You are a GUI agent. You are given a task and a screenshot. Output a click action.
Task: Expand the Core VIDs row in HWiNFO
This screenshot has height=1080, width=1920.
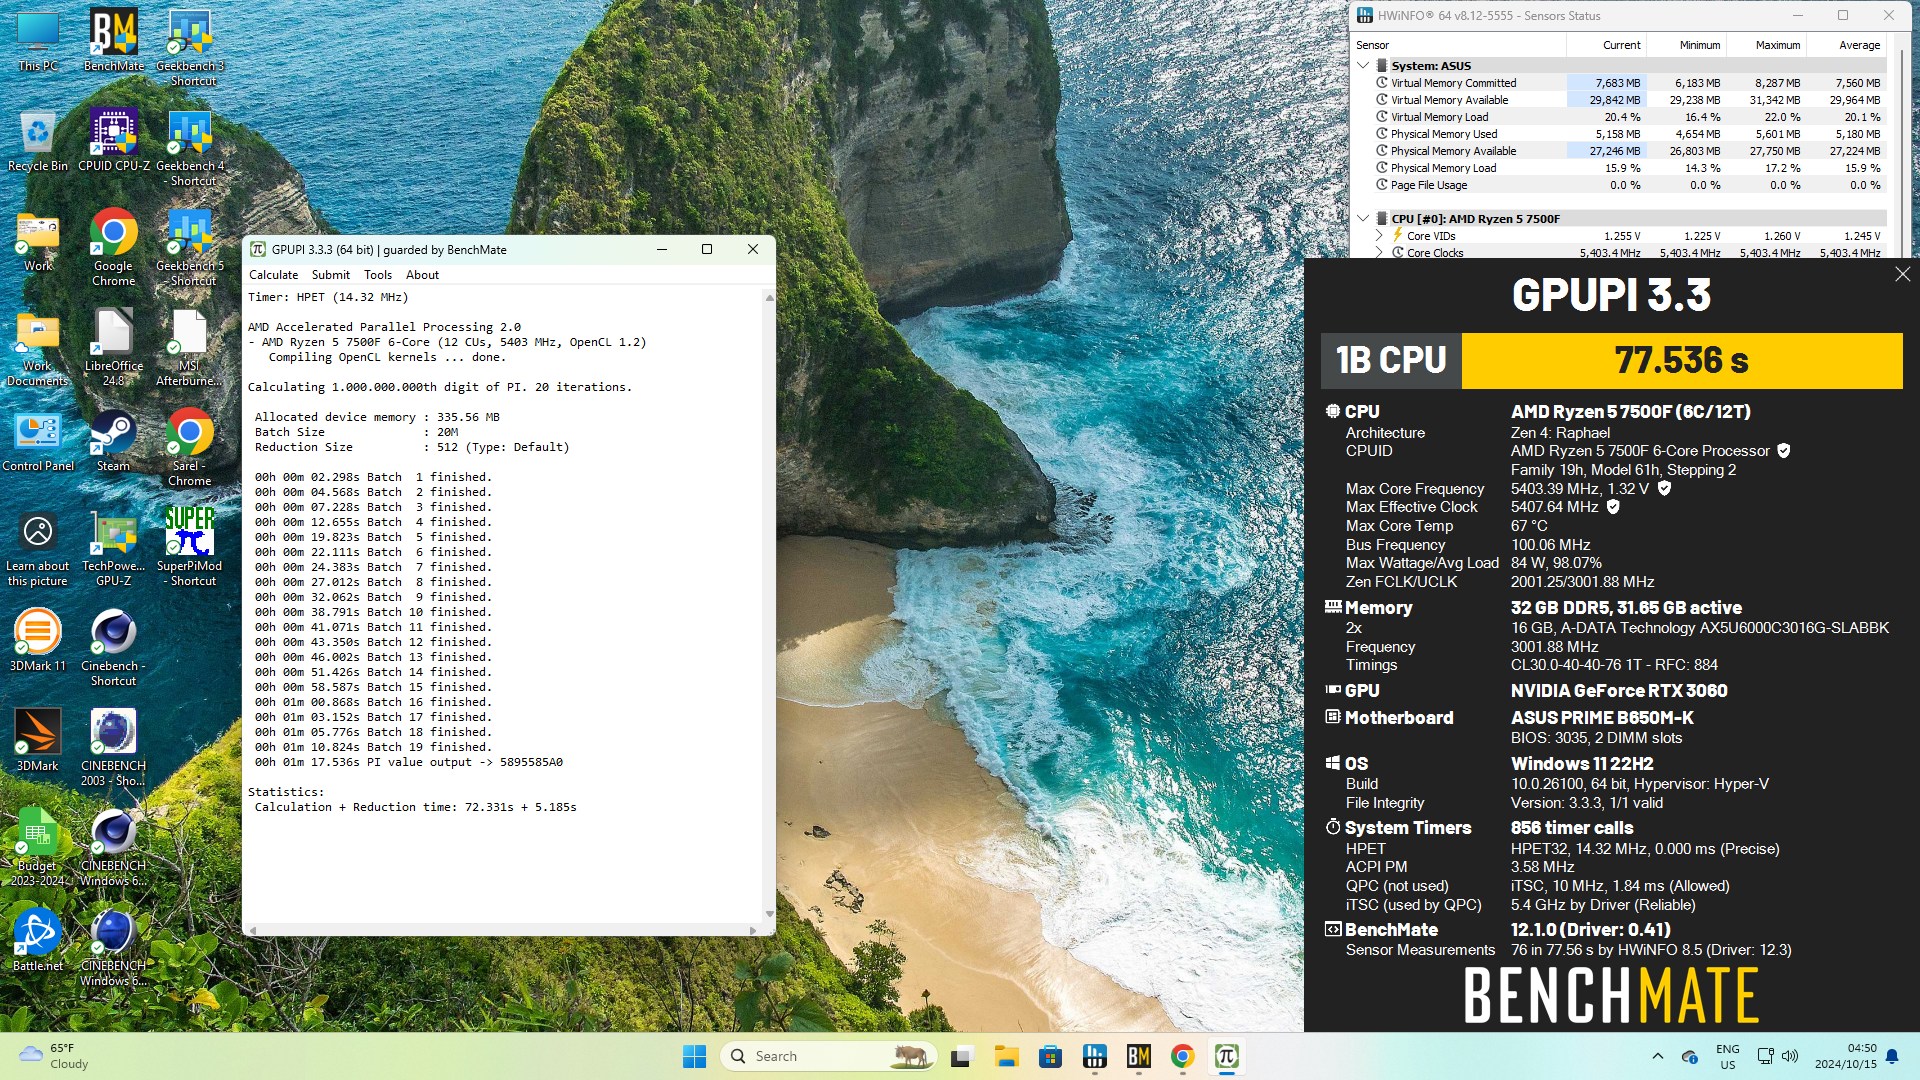(1380, 236)
